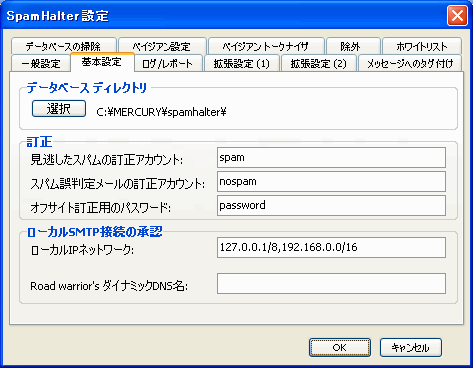473x368 pixels.
Task: Open the ベイジアントークナイザ tab
Action: coord(266,46)
